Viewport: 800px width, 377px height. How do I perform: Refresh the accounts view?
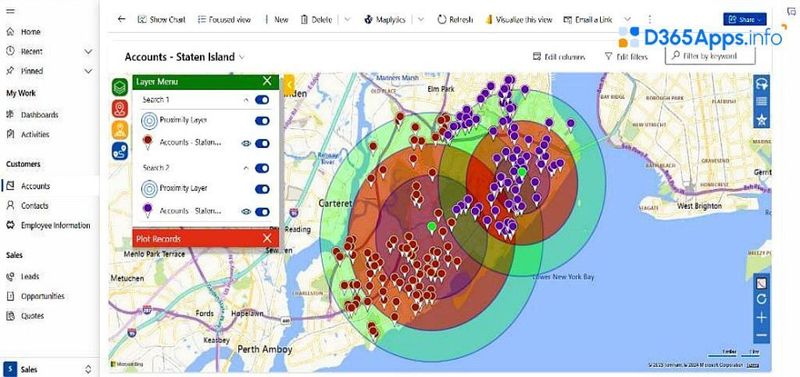[455, 19]
